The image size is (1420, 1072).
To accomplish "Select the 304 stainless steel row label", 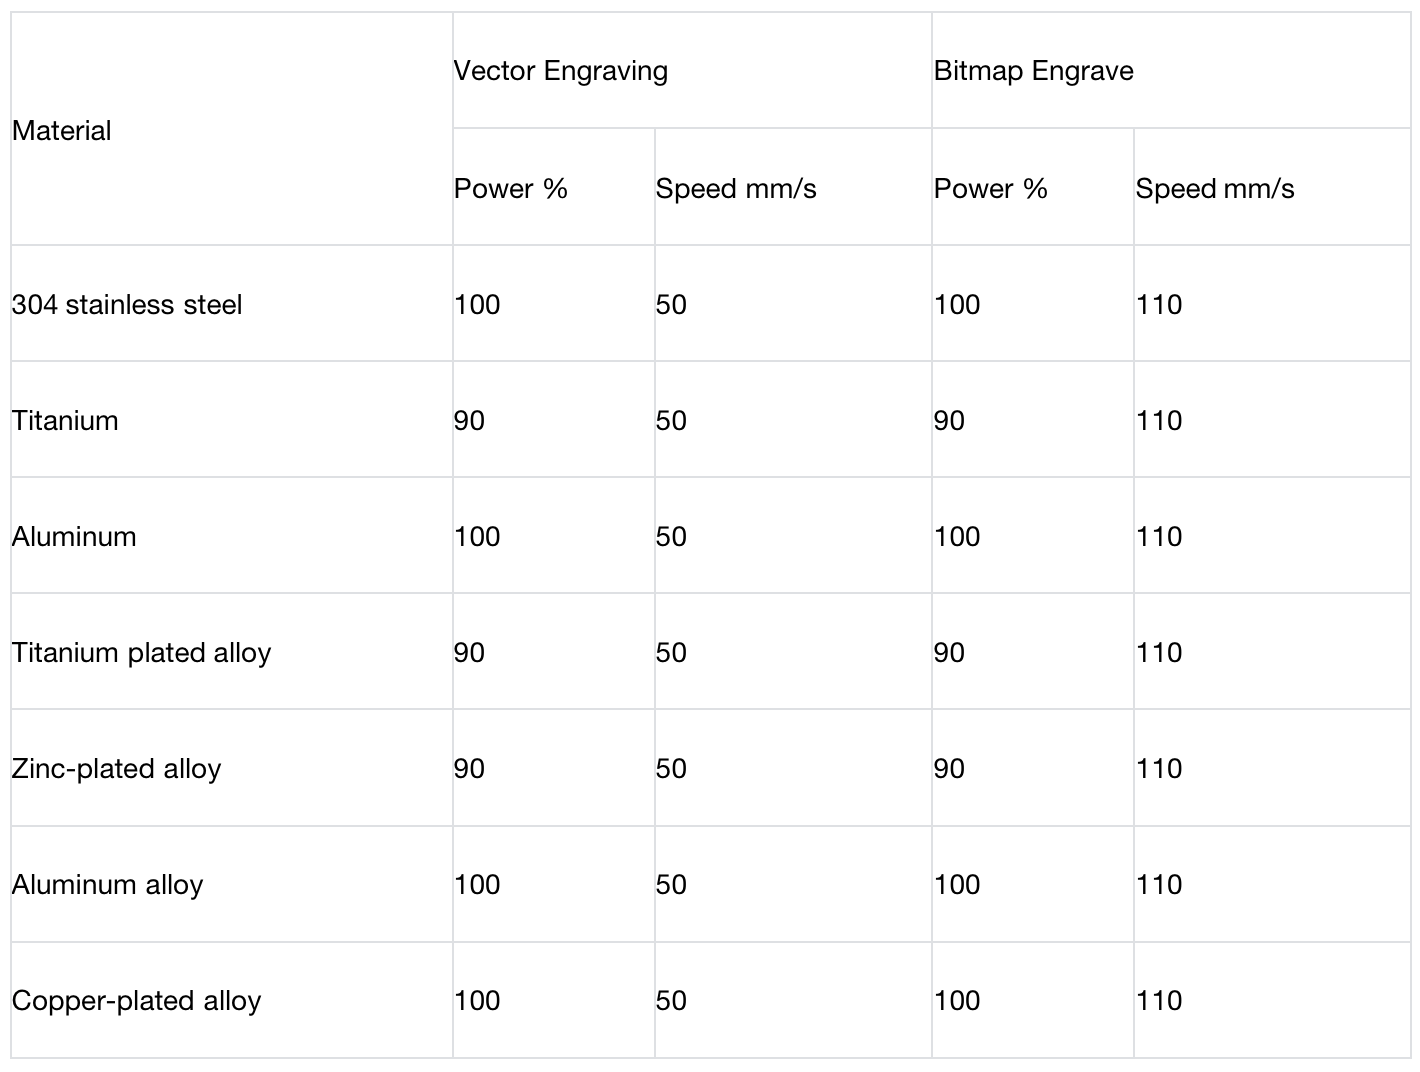I will pyautogui.click(x=127, y=305).
